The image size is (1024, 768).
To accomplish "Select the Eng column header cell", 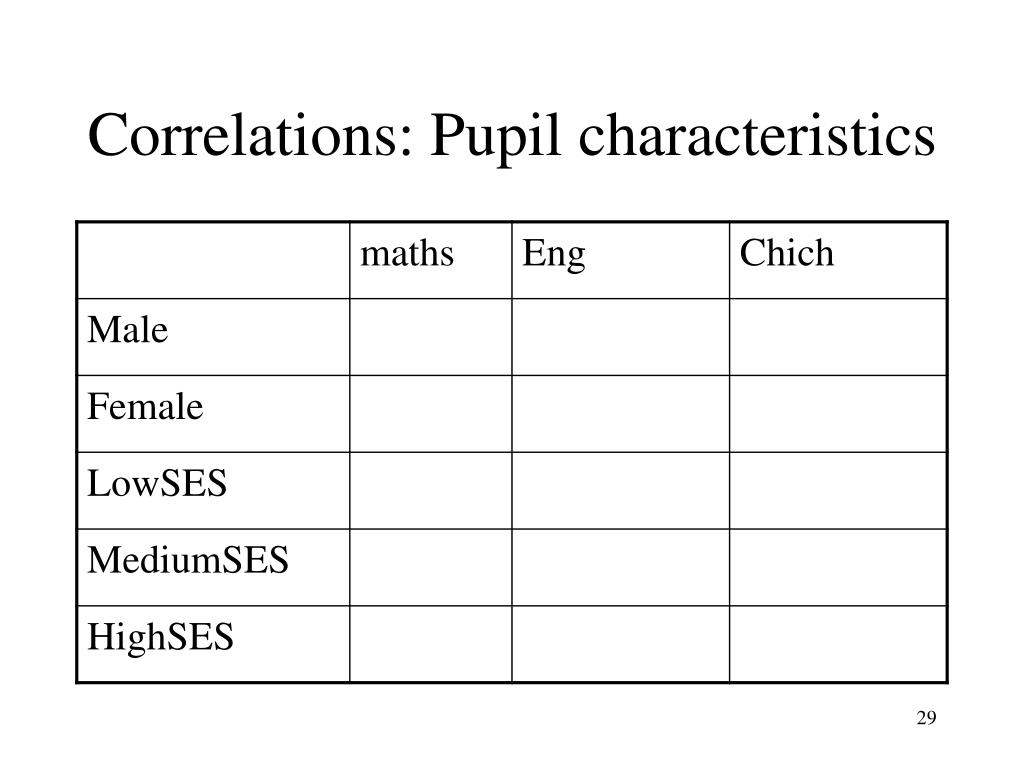I will point(620,261).
